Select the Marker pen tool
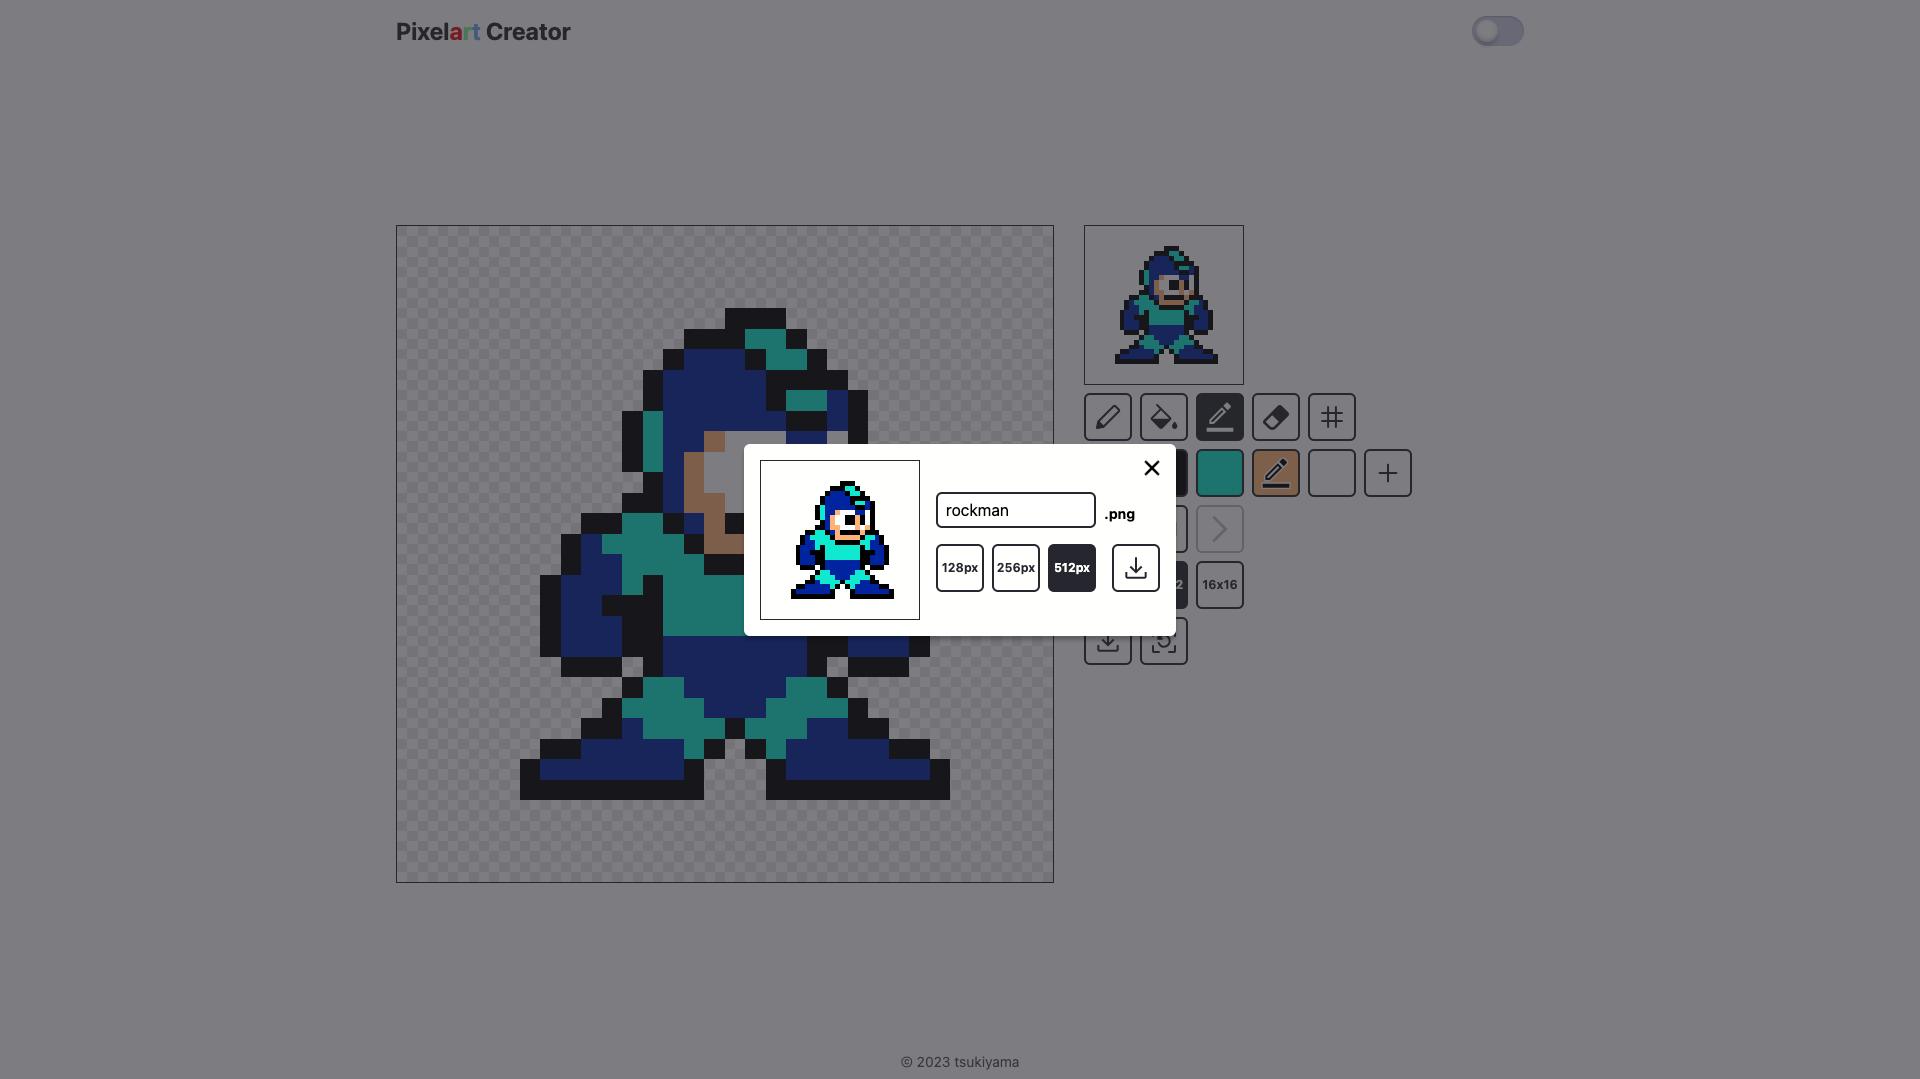Screen dimensions: 1920x1079 1219,417
